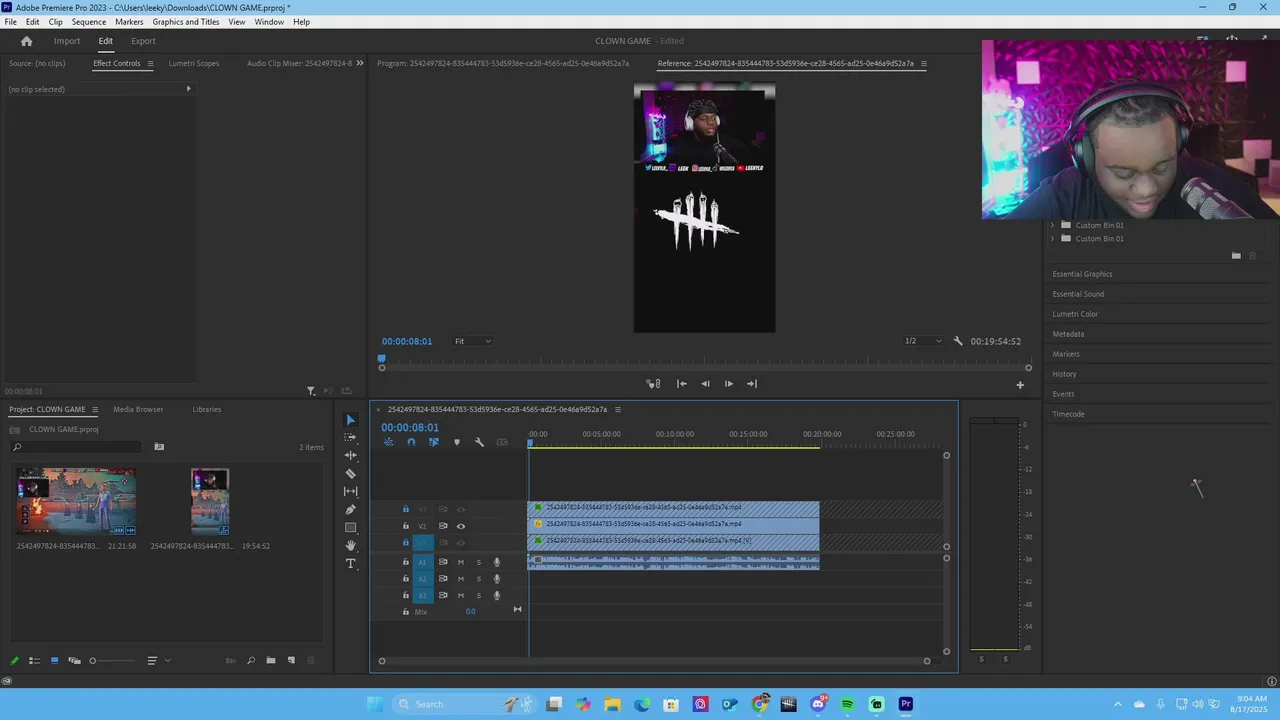Toggle project writable green pencil icon
The image size is (1280, 720).
(x=14, y=660)
